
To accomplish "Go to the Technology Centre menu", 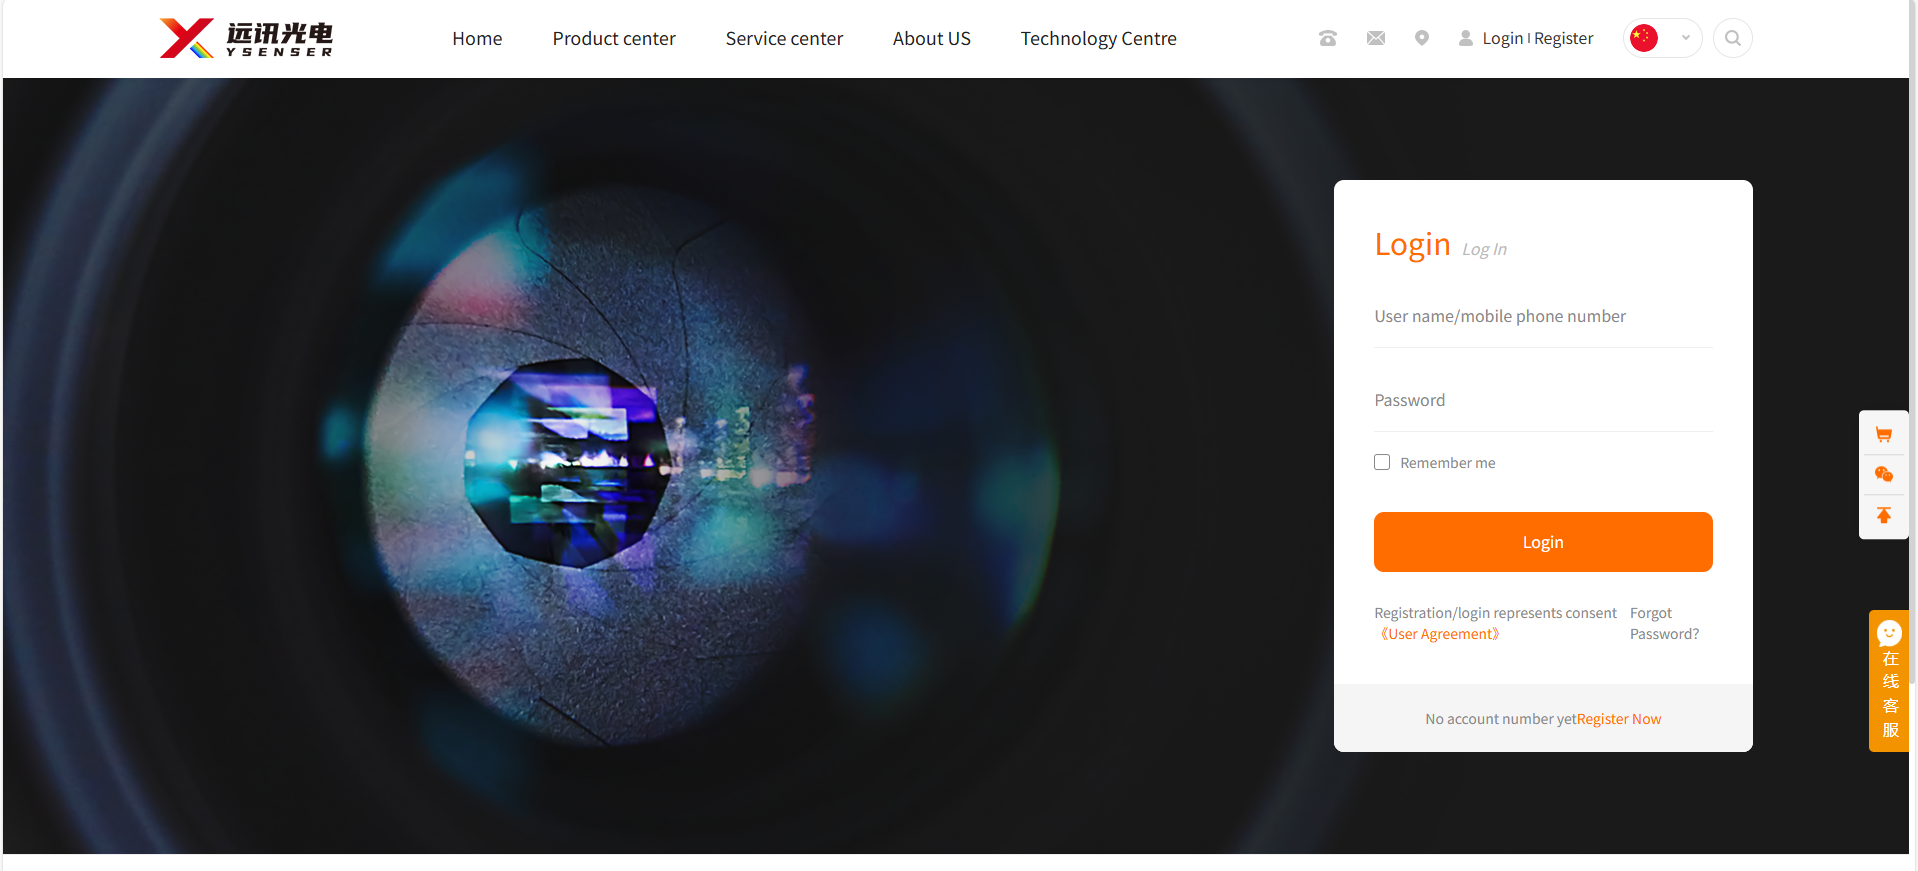I will (x=1098, y=38).
